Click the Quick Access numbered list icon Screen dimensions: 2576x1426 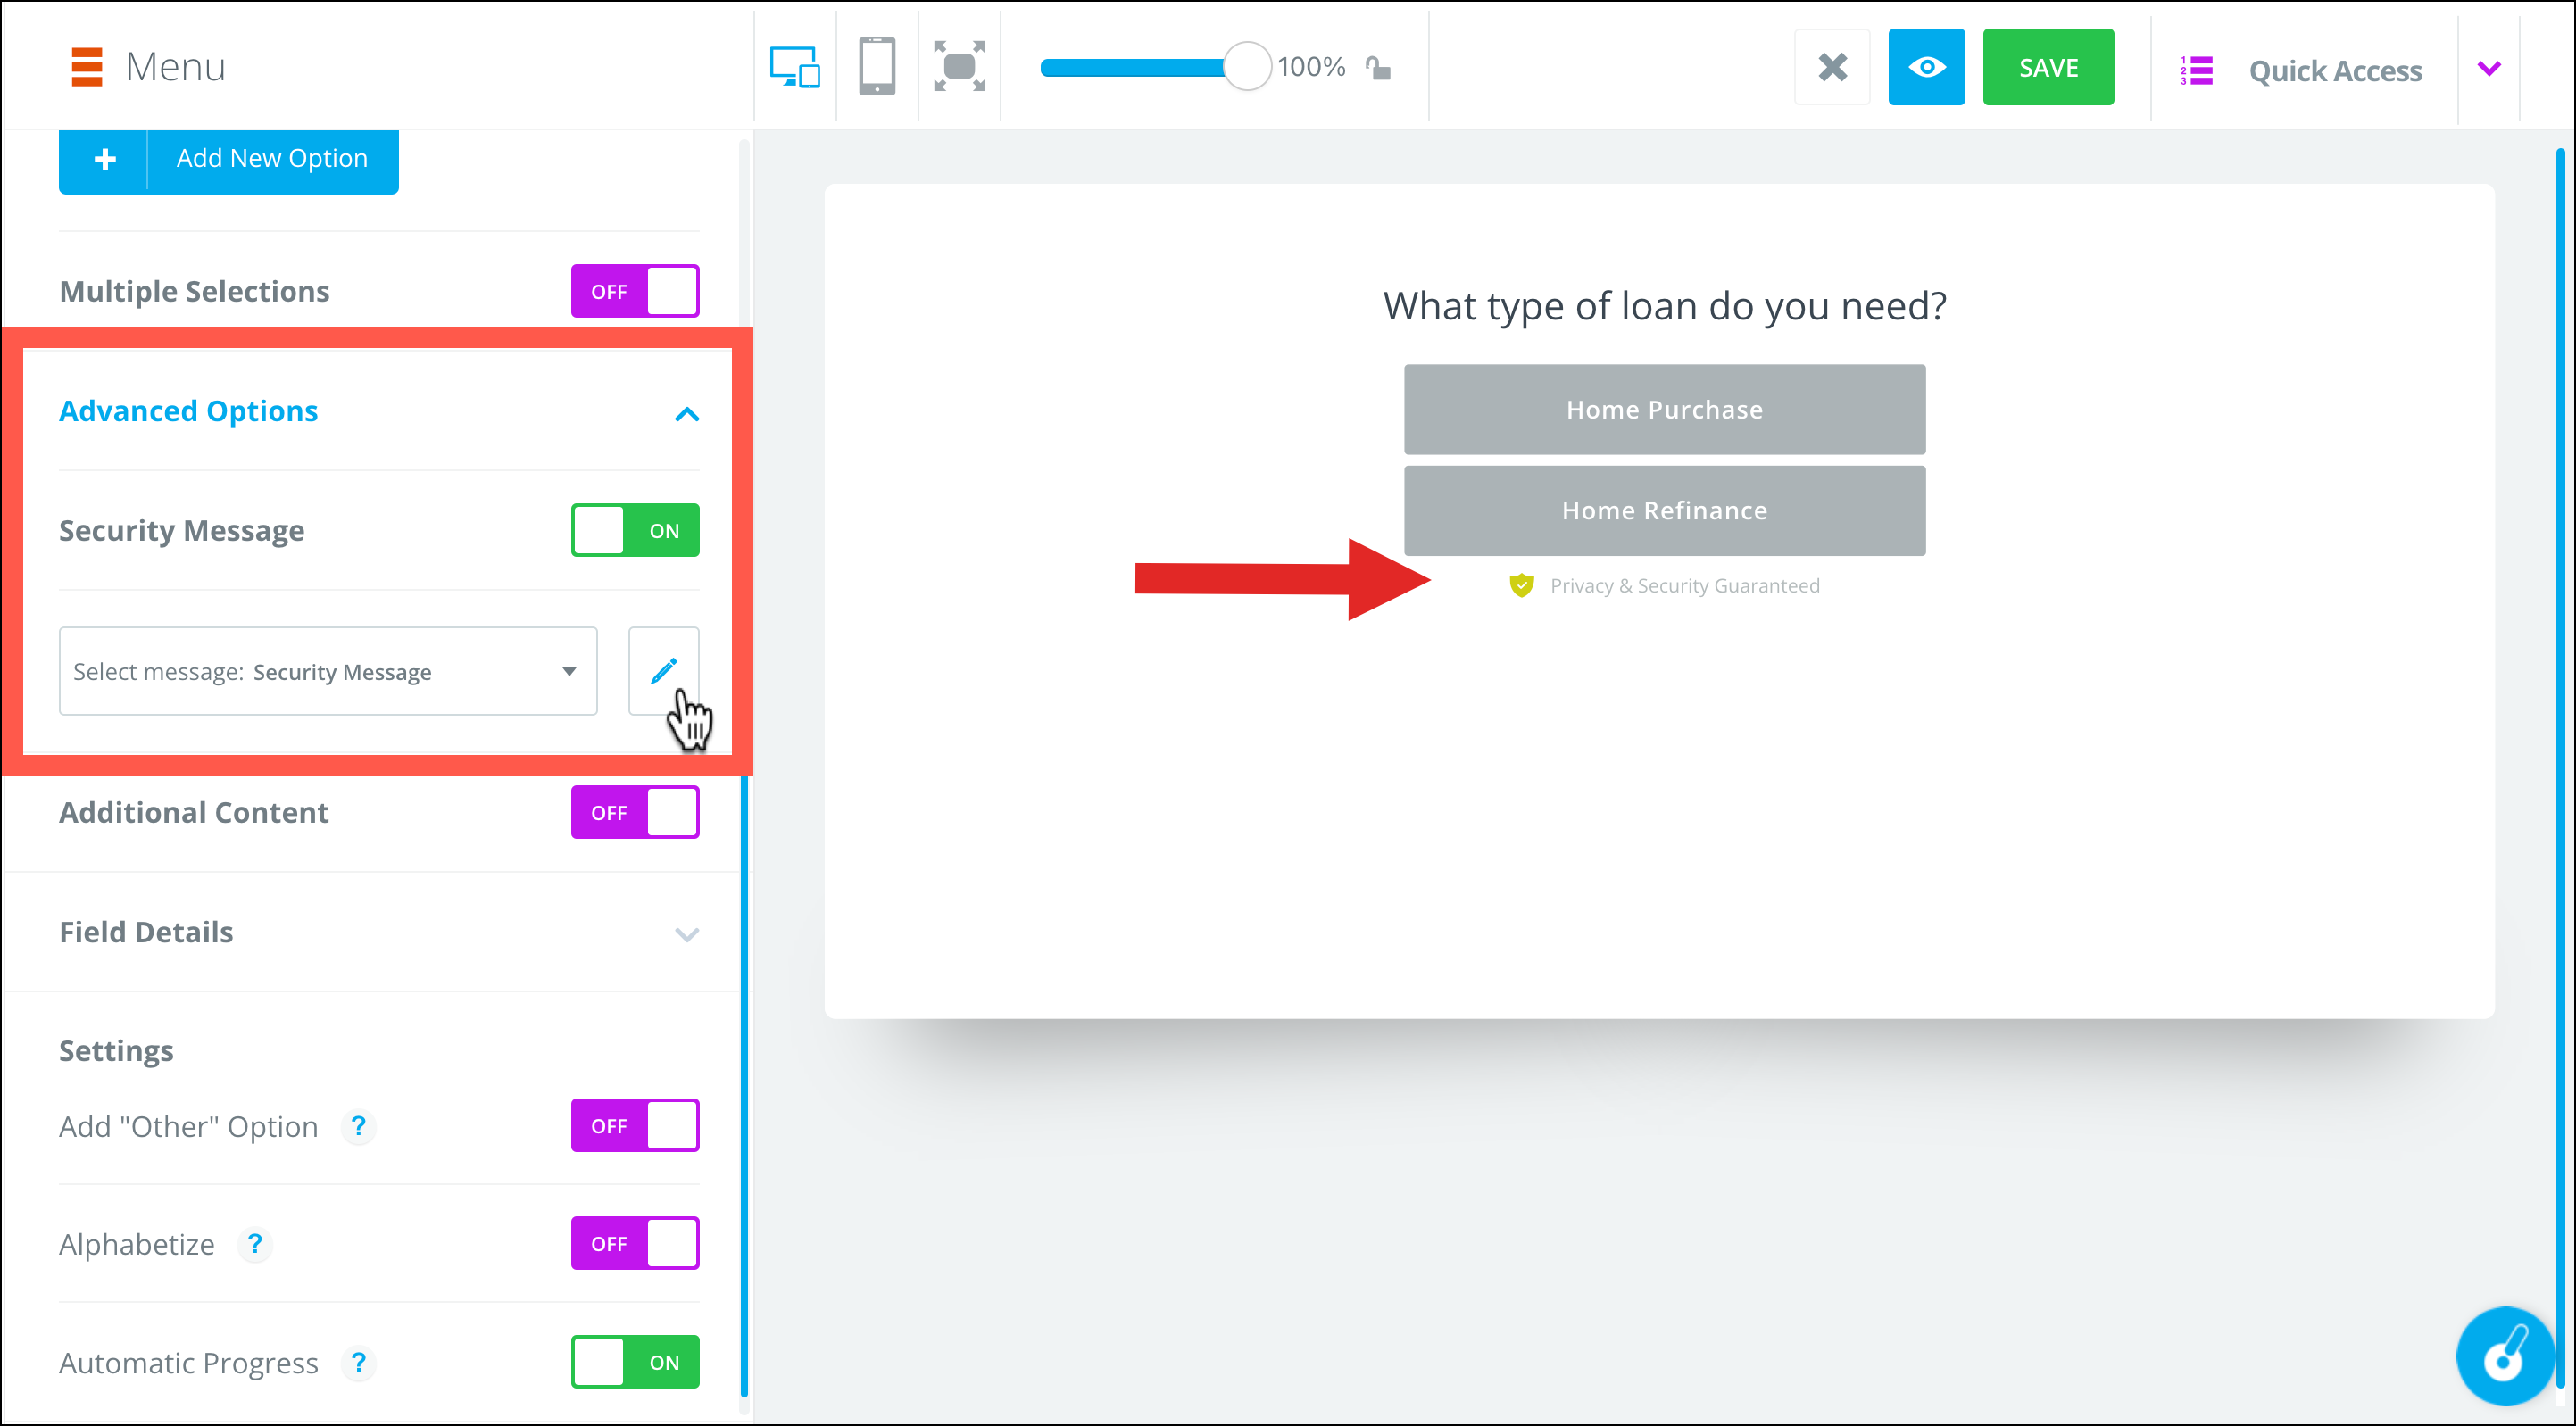(2197, 71)
